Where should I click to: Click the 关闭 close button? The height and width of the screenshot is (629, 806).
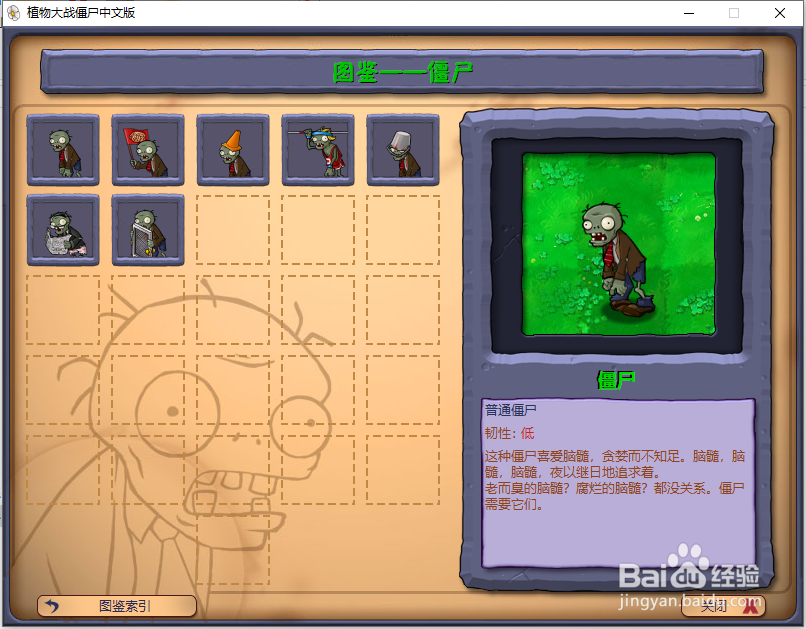point(723,606)
